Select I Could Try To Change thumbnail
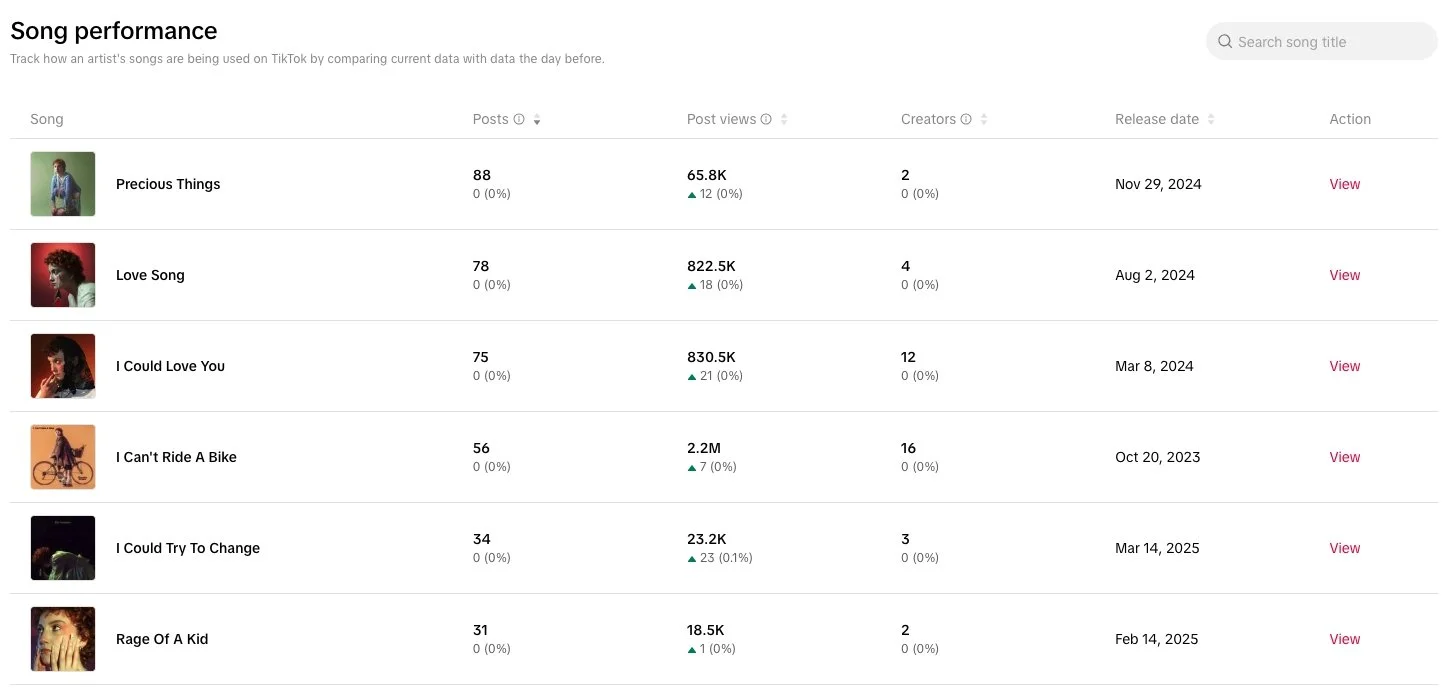The height and width of the screenshot is (694, 1451). coord(63,548)
